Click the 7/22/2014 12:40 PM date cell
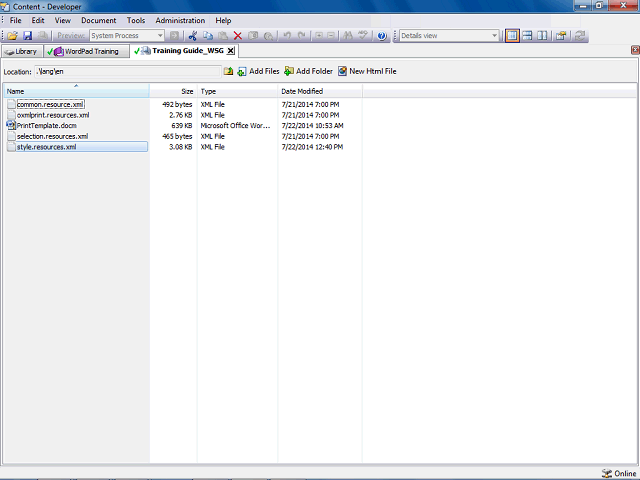The width and height of the screenshot is (640, 480). pos(312,147)
